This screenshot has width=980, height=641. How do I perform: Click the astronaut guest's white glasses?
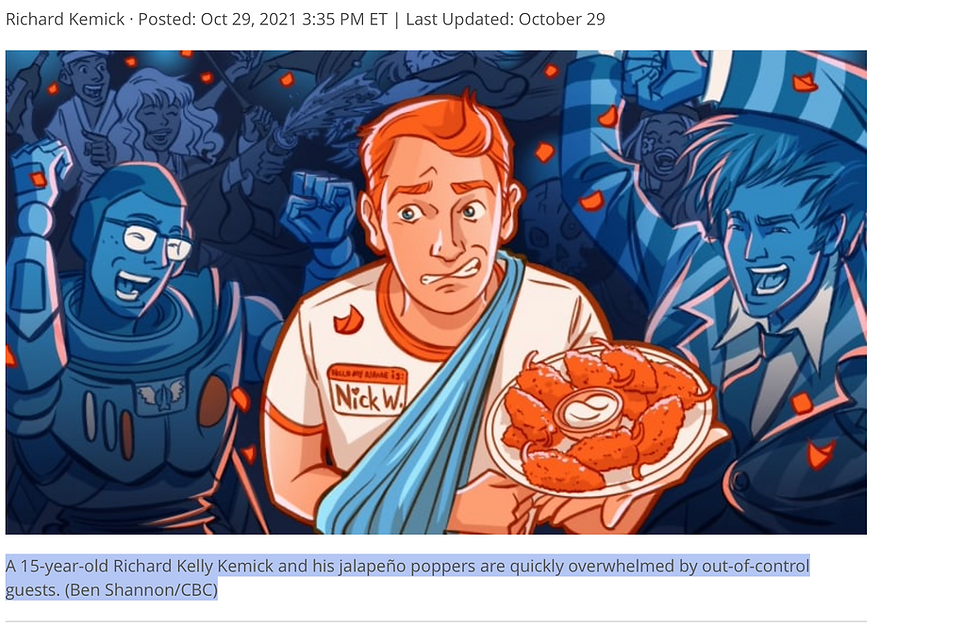[151, 239]
